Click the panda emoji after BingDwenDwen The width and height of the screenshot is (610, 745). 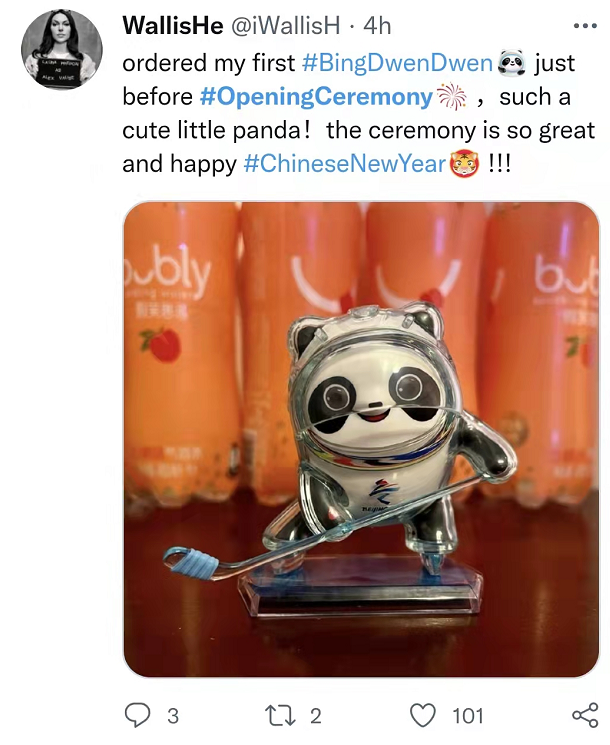pyautogui.click(x=511, y=63)
